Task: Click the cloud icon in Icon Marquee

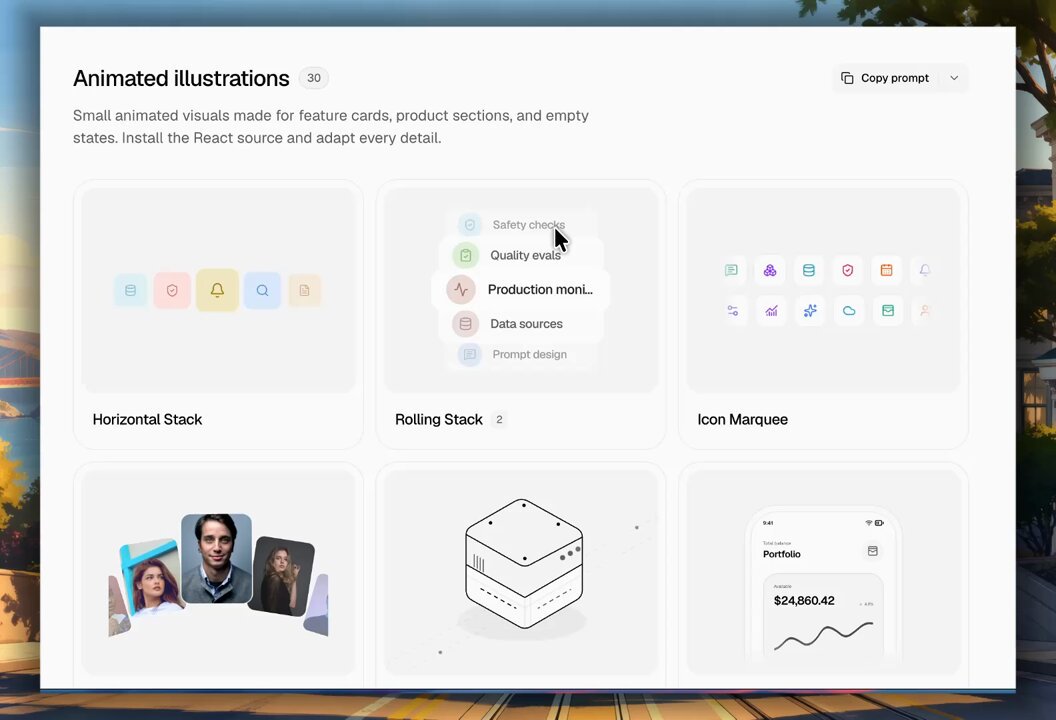Action: [849, 310]
